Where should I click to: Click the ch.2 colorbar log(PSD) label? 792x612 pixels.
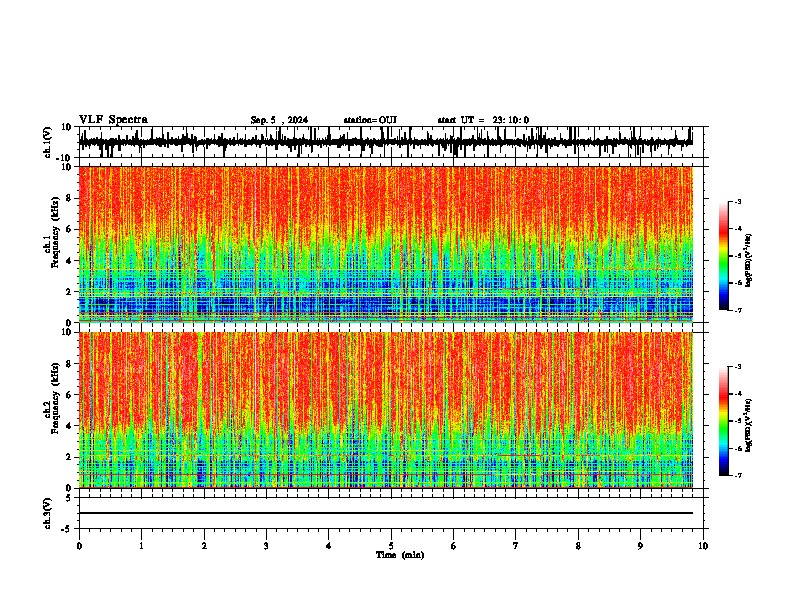[x=749, y=425]
